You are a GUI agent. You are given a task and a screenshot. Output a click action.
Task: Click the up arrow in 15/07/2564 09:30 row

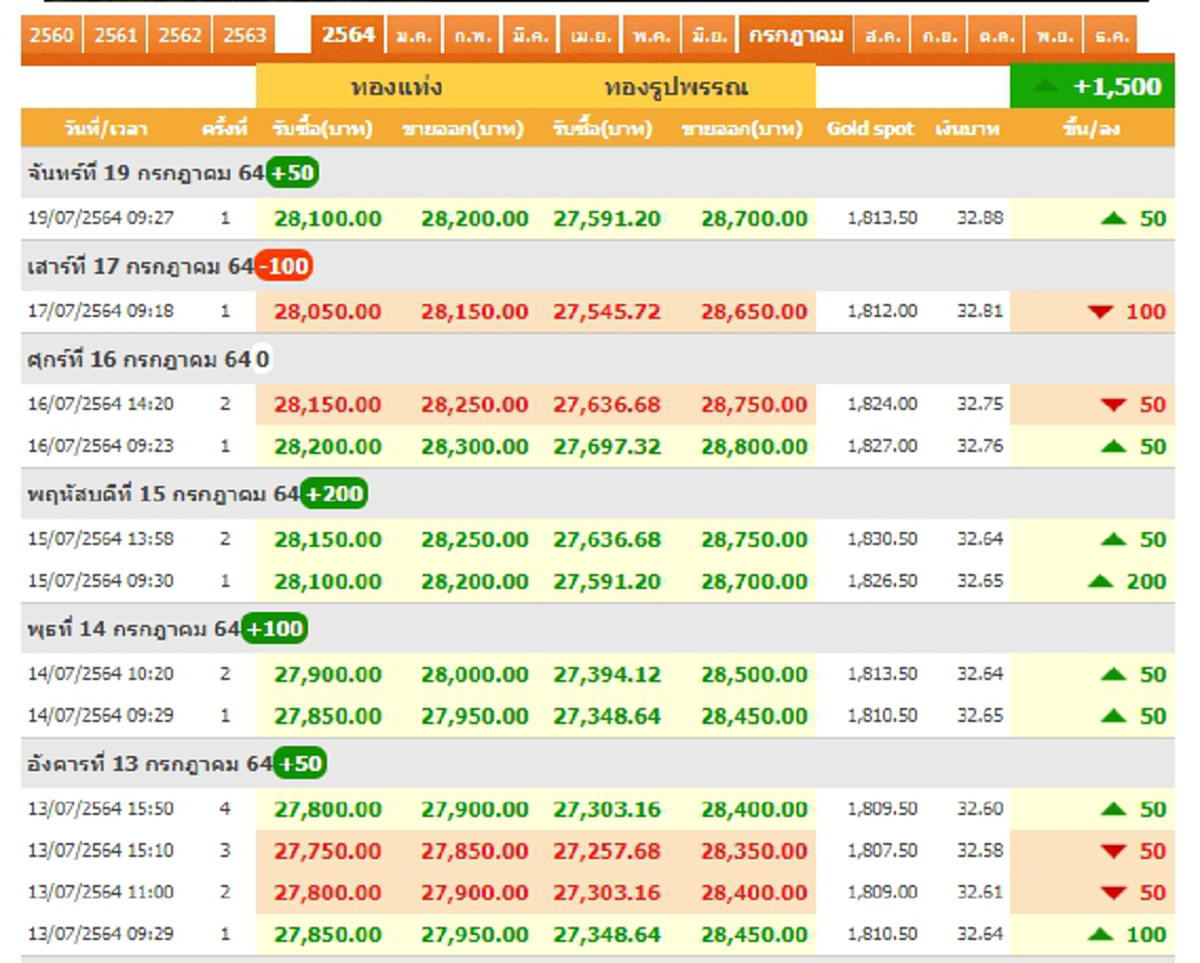click(x=1100, y=581)
